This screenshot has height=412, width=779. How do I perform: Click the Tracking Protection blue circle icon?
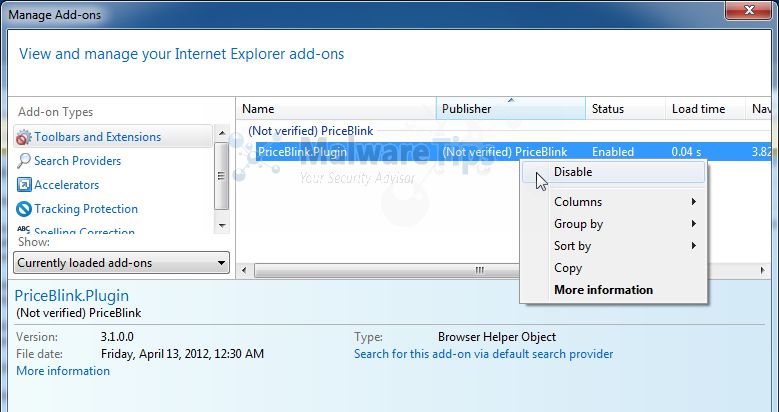point(23,209)
